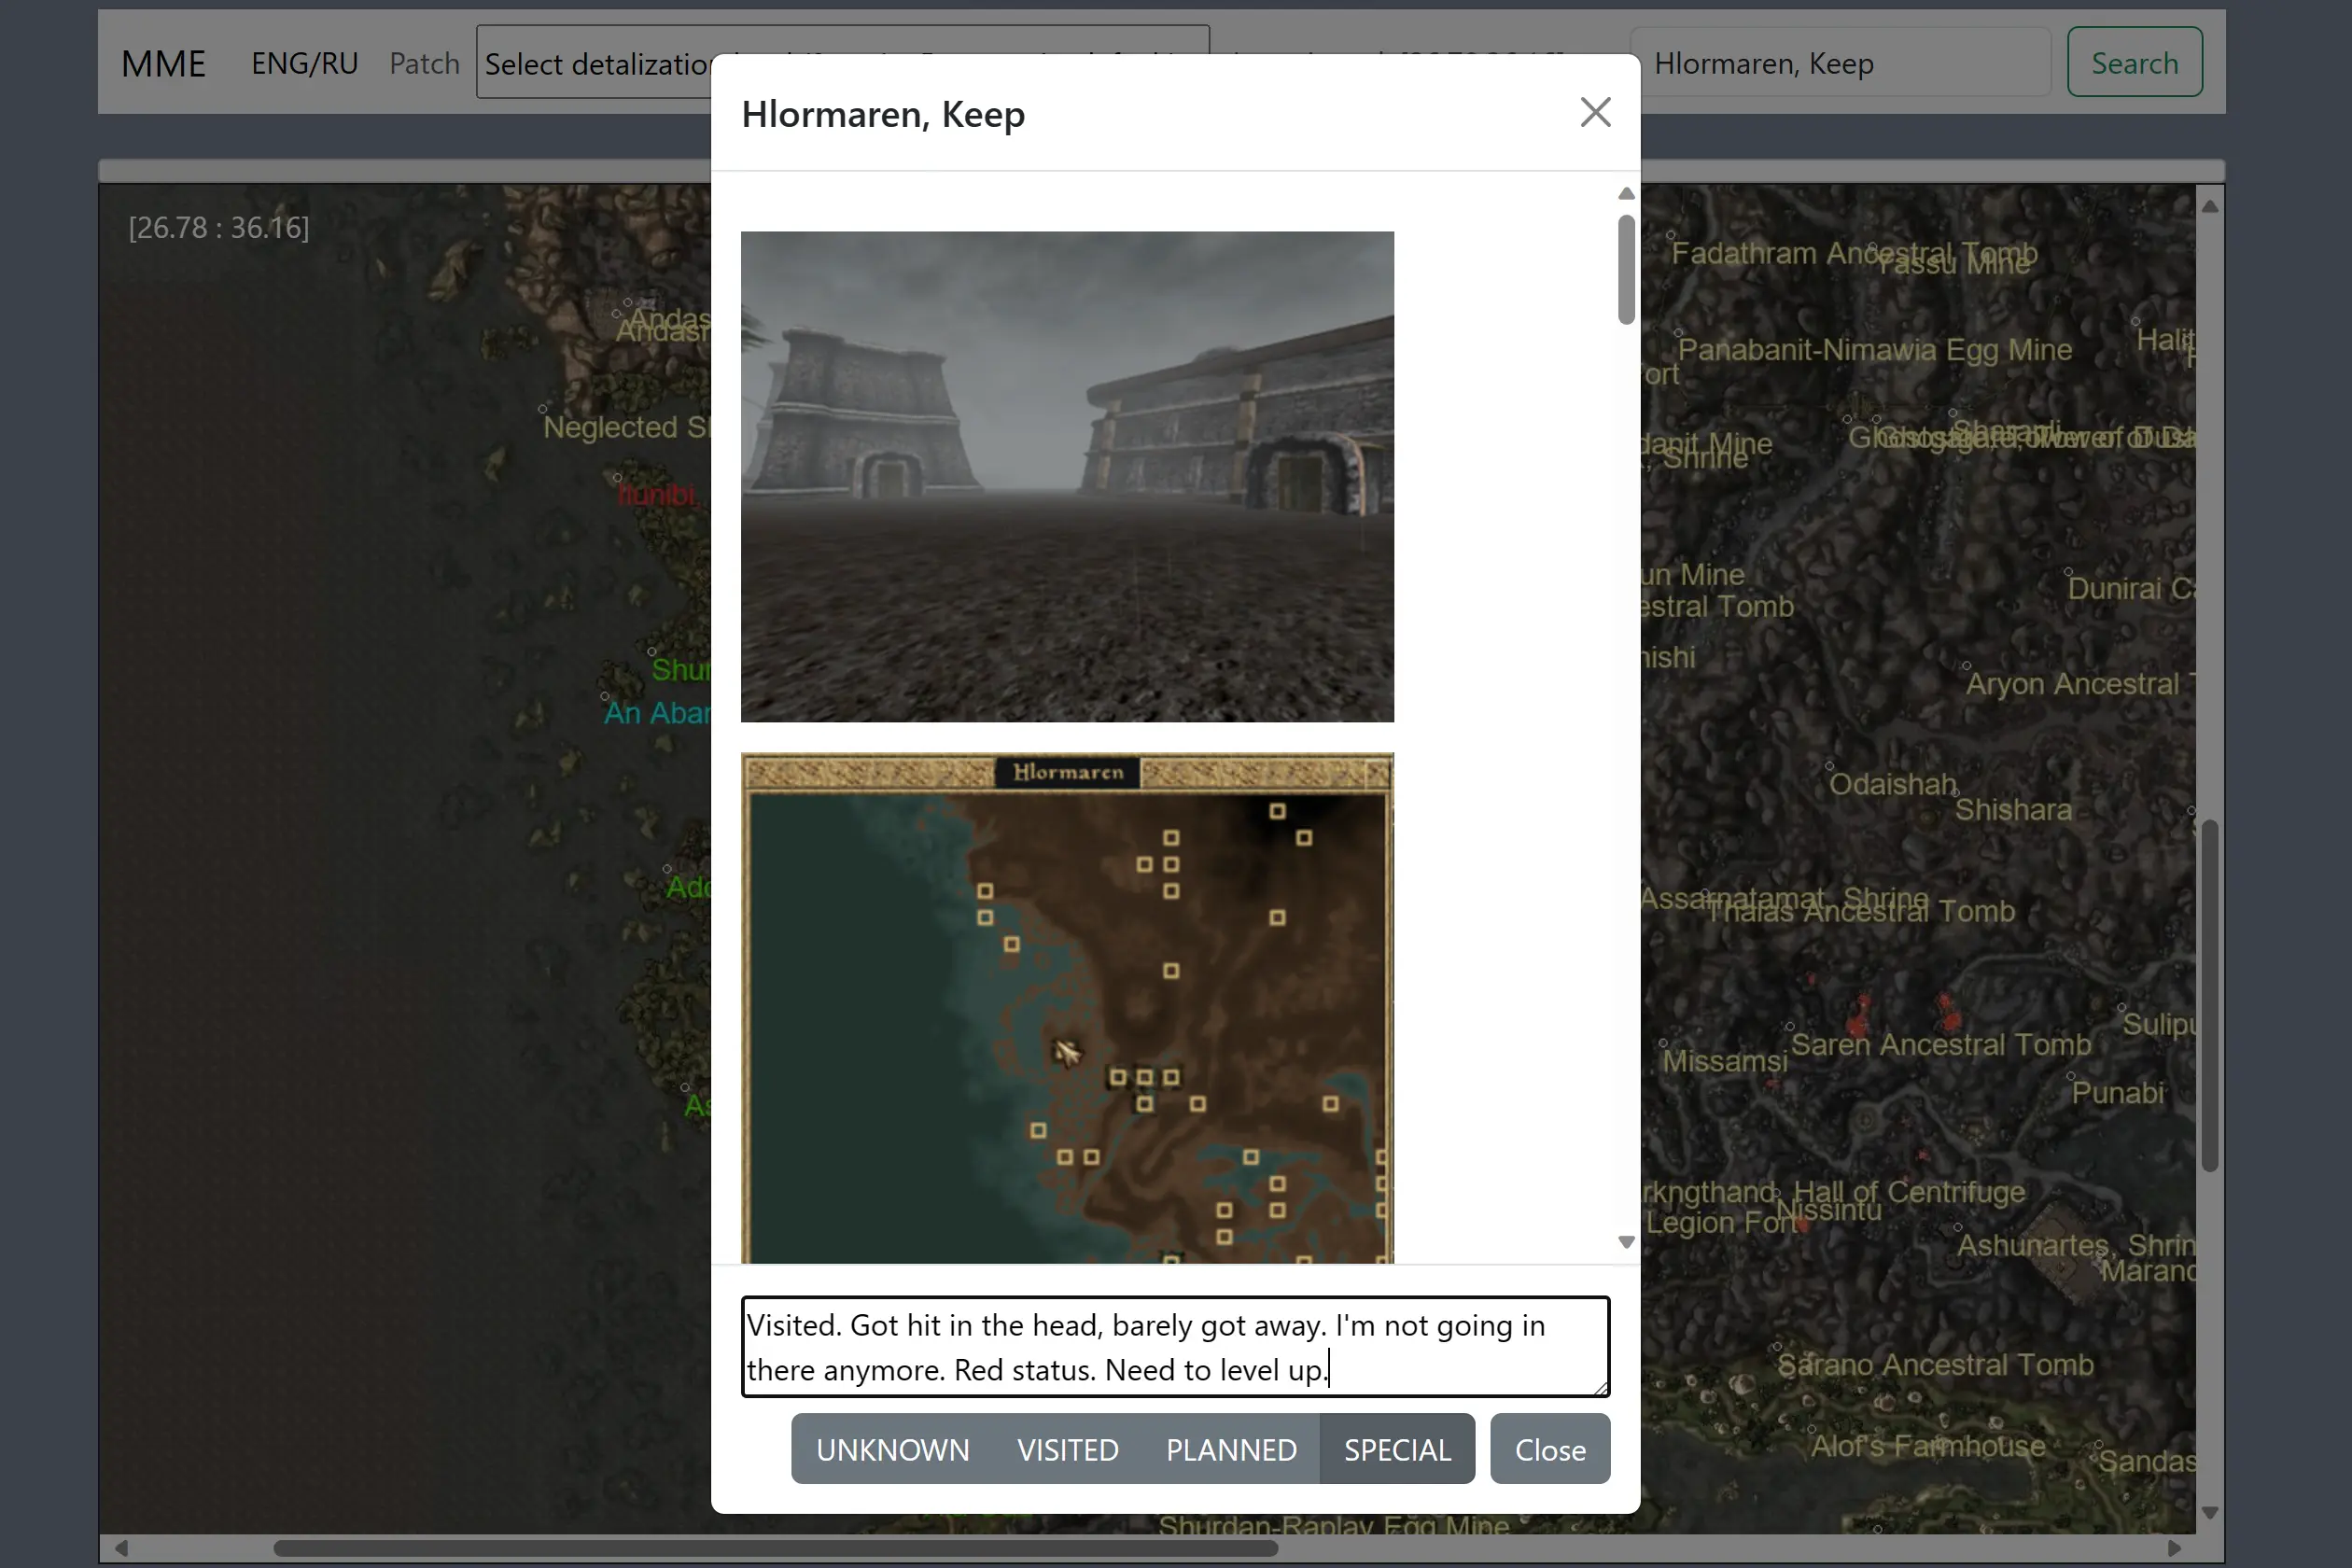This screenshot has width=2352, height=1568.
Task: Mark location as VISITED
Action: pyautogui.click(x=1067, y=1449)
